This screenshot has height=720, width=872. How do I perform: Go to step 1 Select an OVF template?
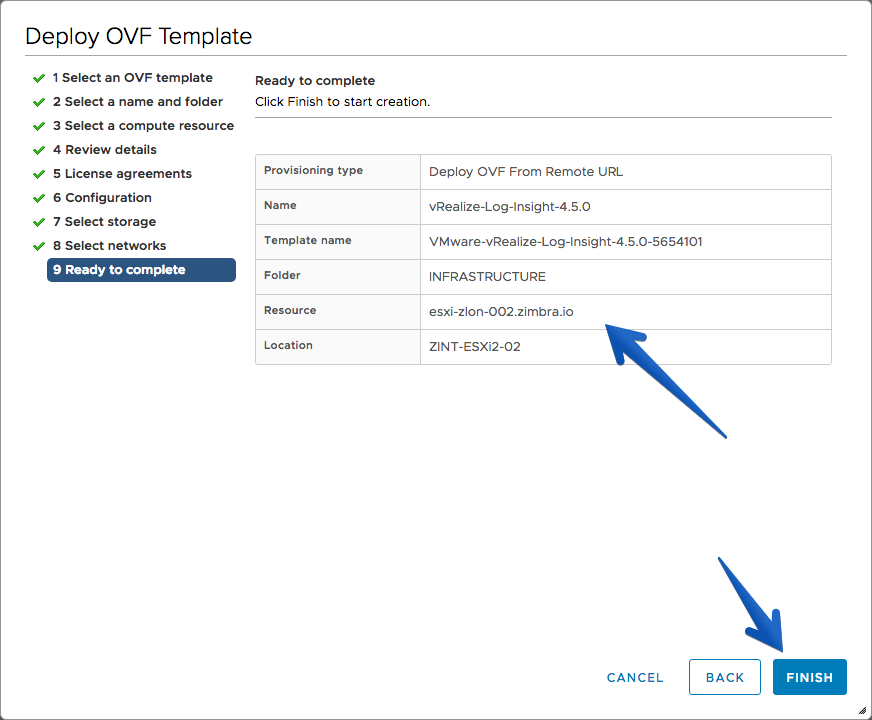pos(132,78)
